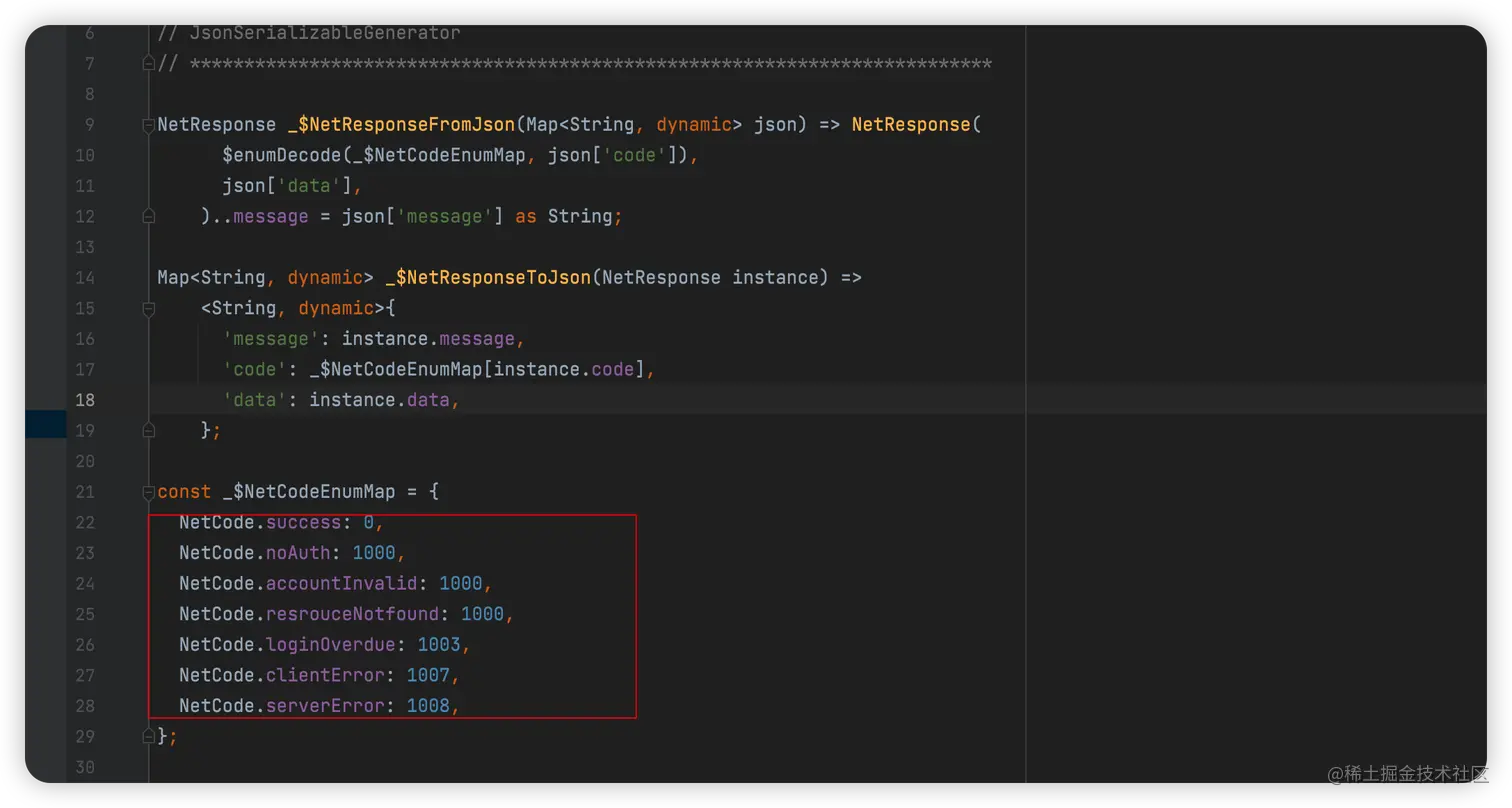Toggle the fold end marker at line 19

(x=149, y=430)
